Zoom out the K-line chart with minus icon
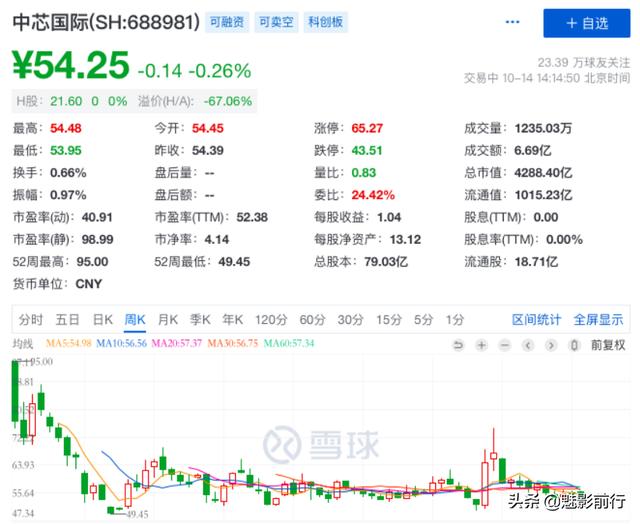Image resolution: width=640 pixels, height=524 pixels. (x=505, y=346)
